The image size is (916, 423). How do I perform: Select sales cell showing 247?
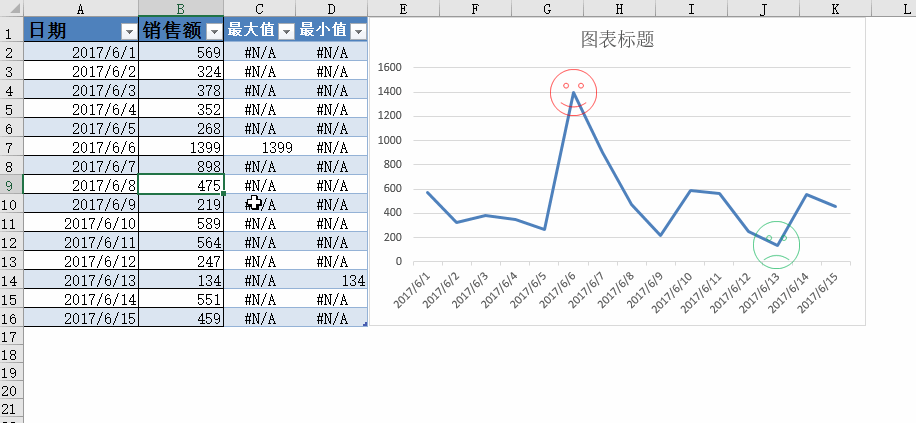(x=181, y=261)
